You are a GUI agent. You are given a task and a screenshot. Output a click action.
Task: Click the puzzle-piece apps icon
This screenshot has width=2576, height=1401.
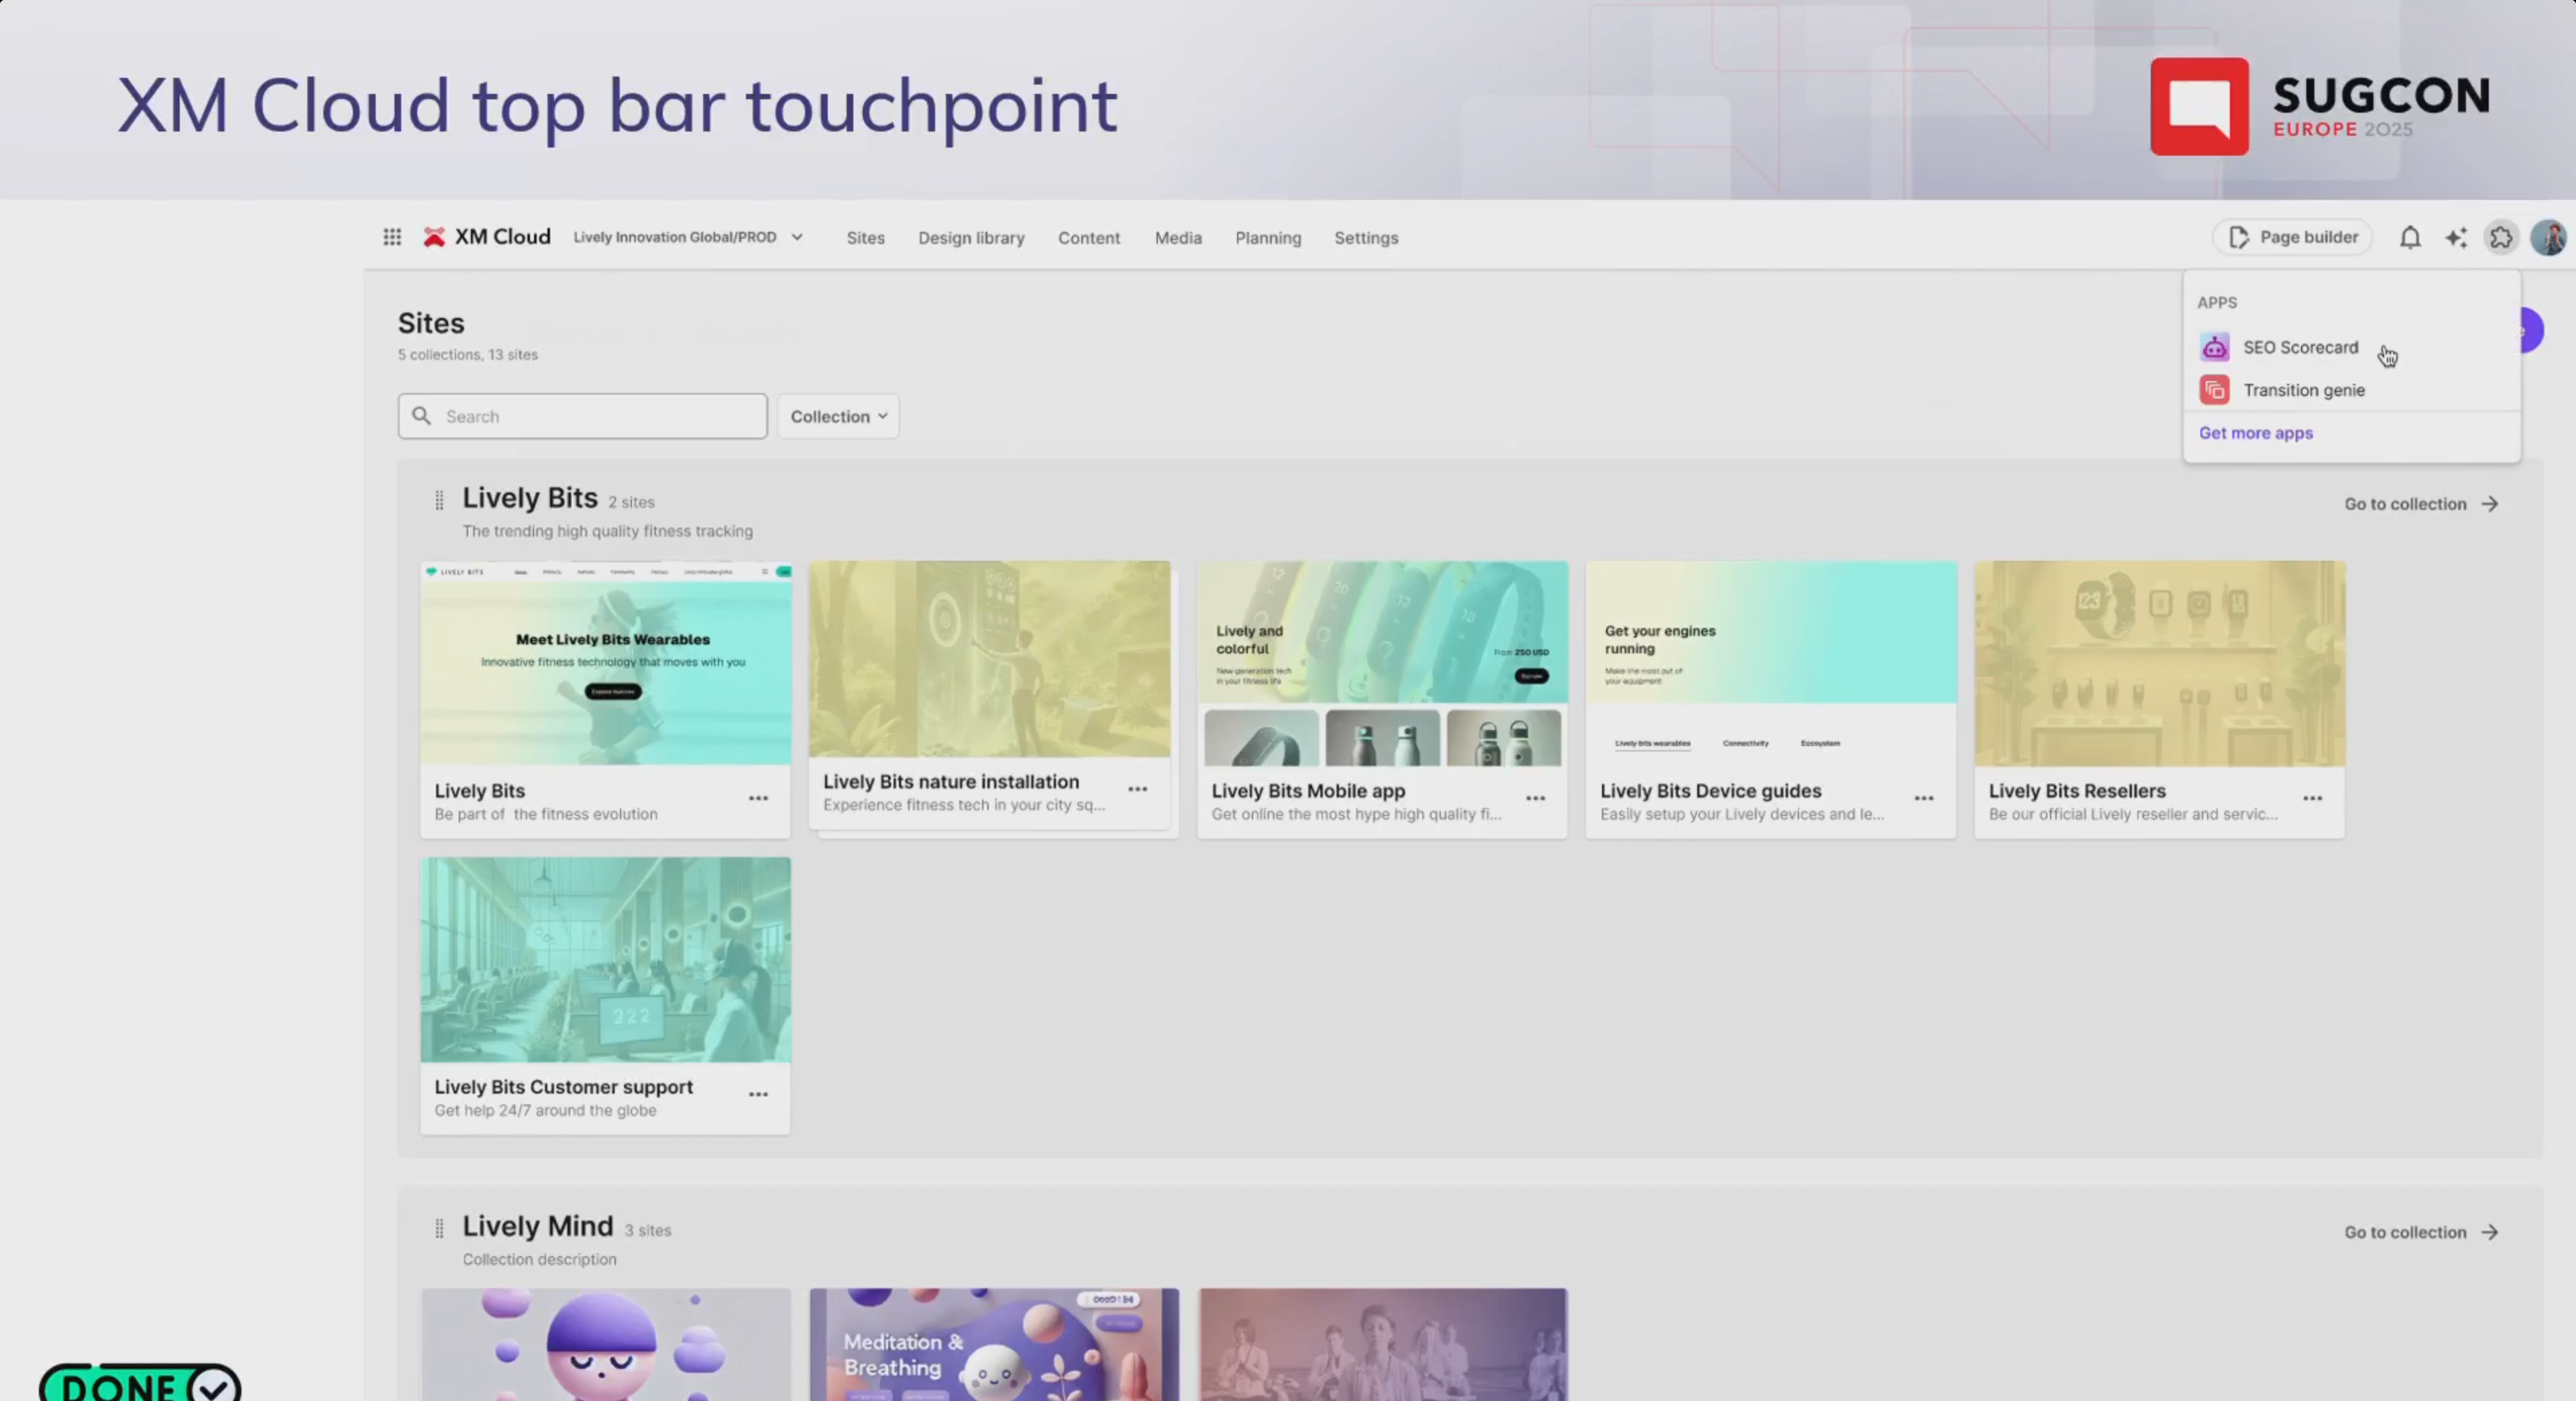(2501, 238)
